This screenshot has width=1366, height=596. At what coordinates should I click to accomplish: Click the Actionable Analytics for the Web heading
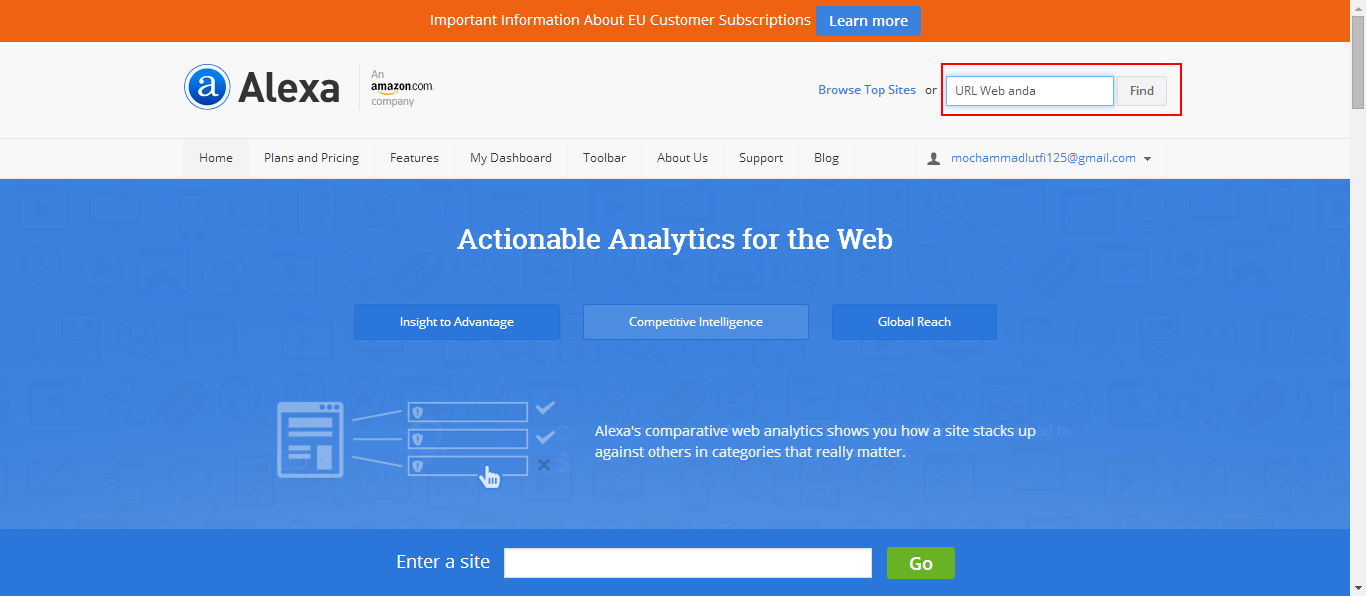click(x=675, y=240)
